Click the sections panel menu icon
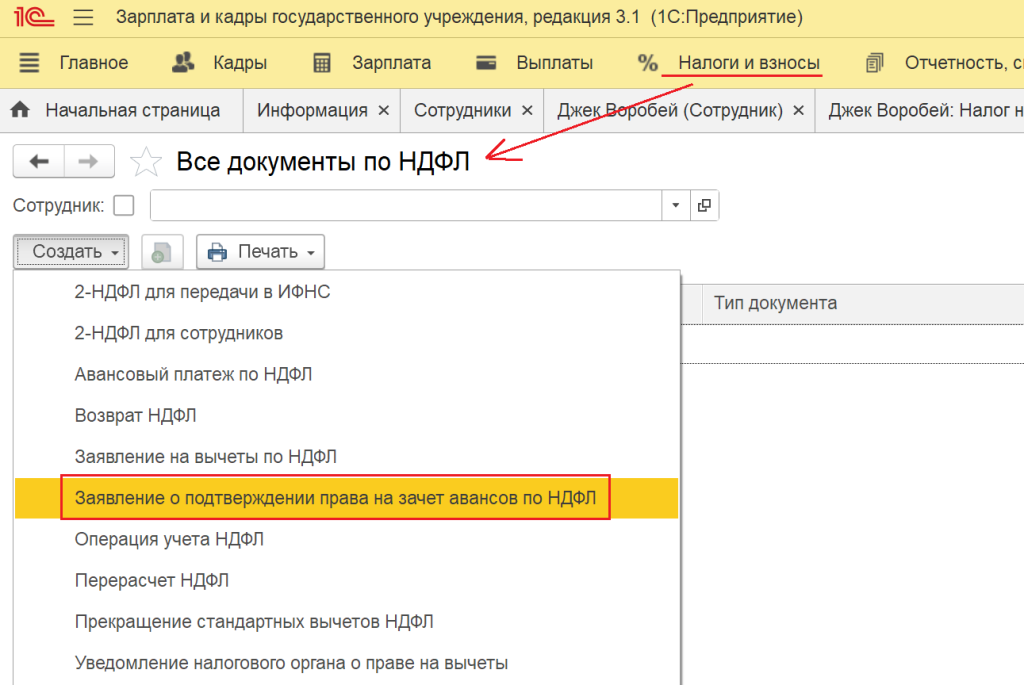This screenshot has height=685, width=1024. coord(29,63)
